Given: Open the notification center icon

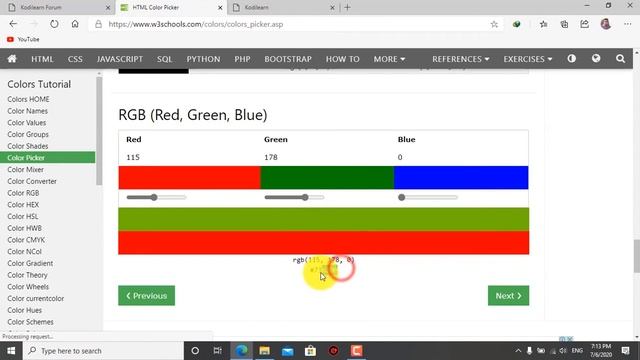Looking at the screenshot, I should (625, 351).
